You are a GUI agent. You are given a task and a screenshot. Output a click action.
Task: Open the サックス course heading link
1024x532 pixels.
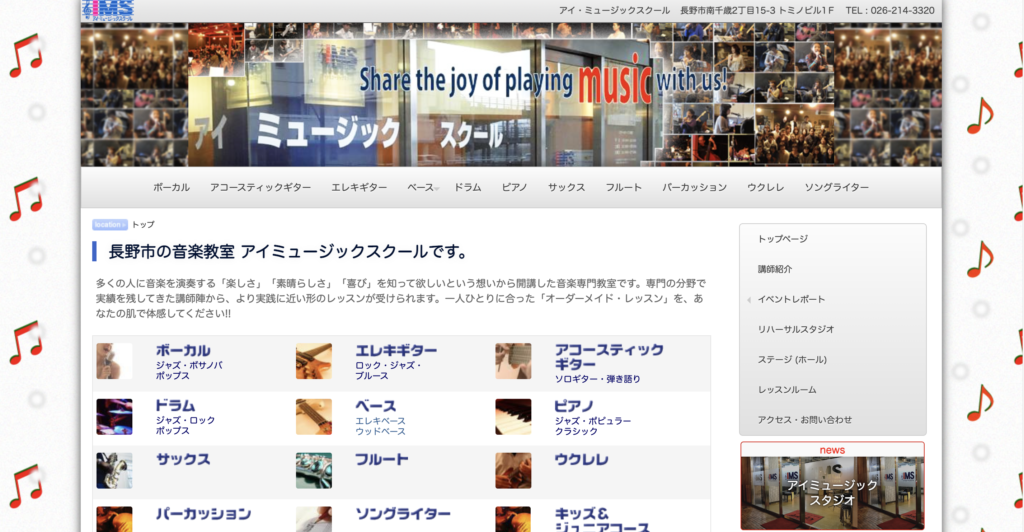(183, 460)
